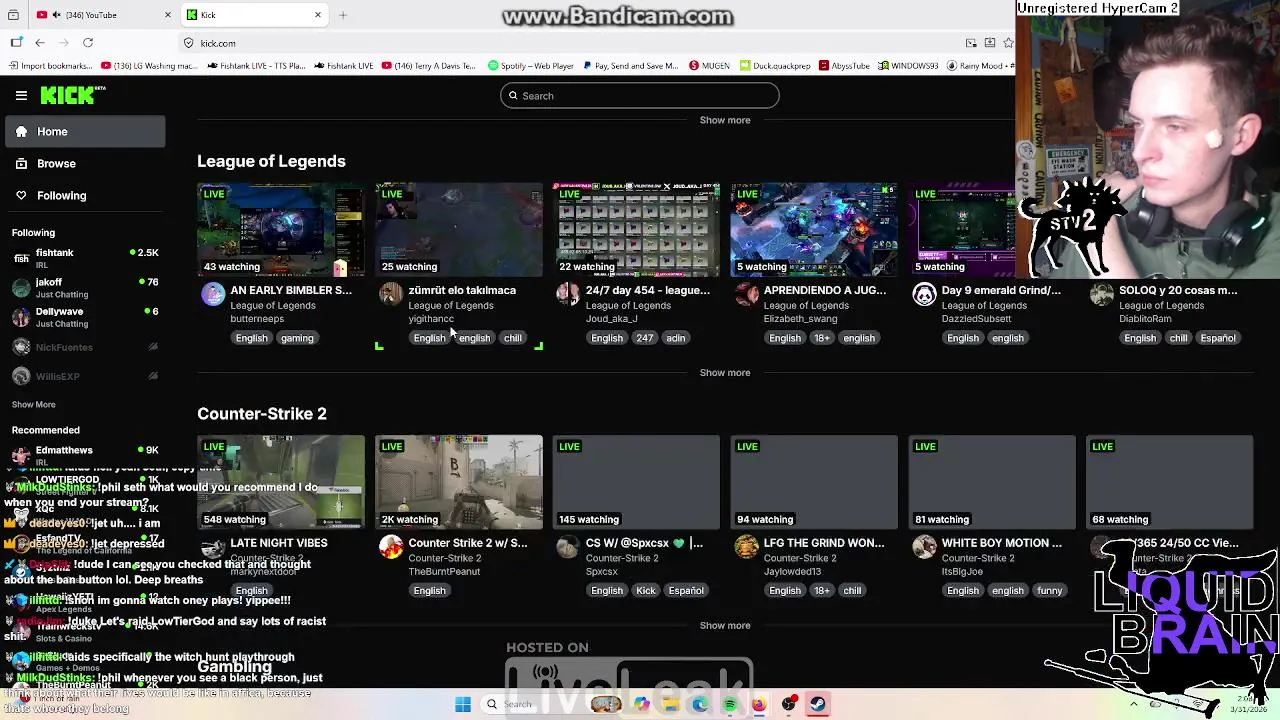Expand Show more under Following list

pyautogui.click(x=34, y=405)
